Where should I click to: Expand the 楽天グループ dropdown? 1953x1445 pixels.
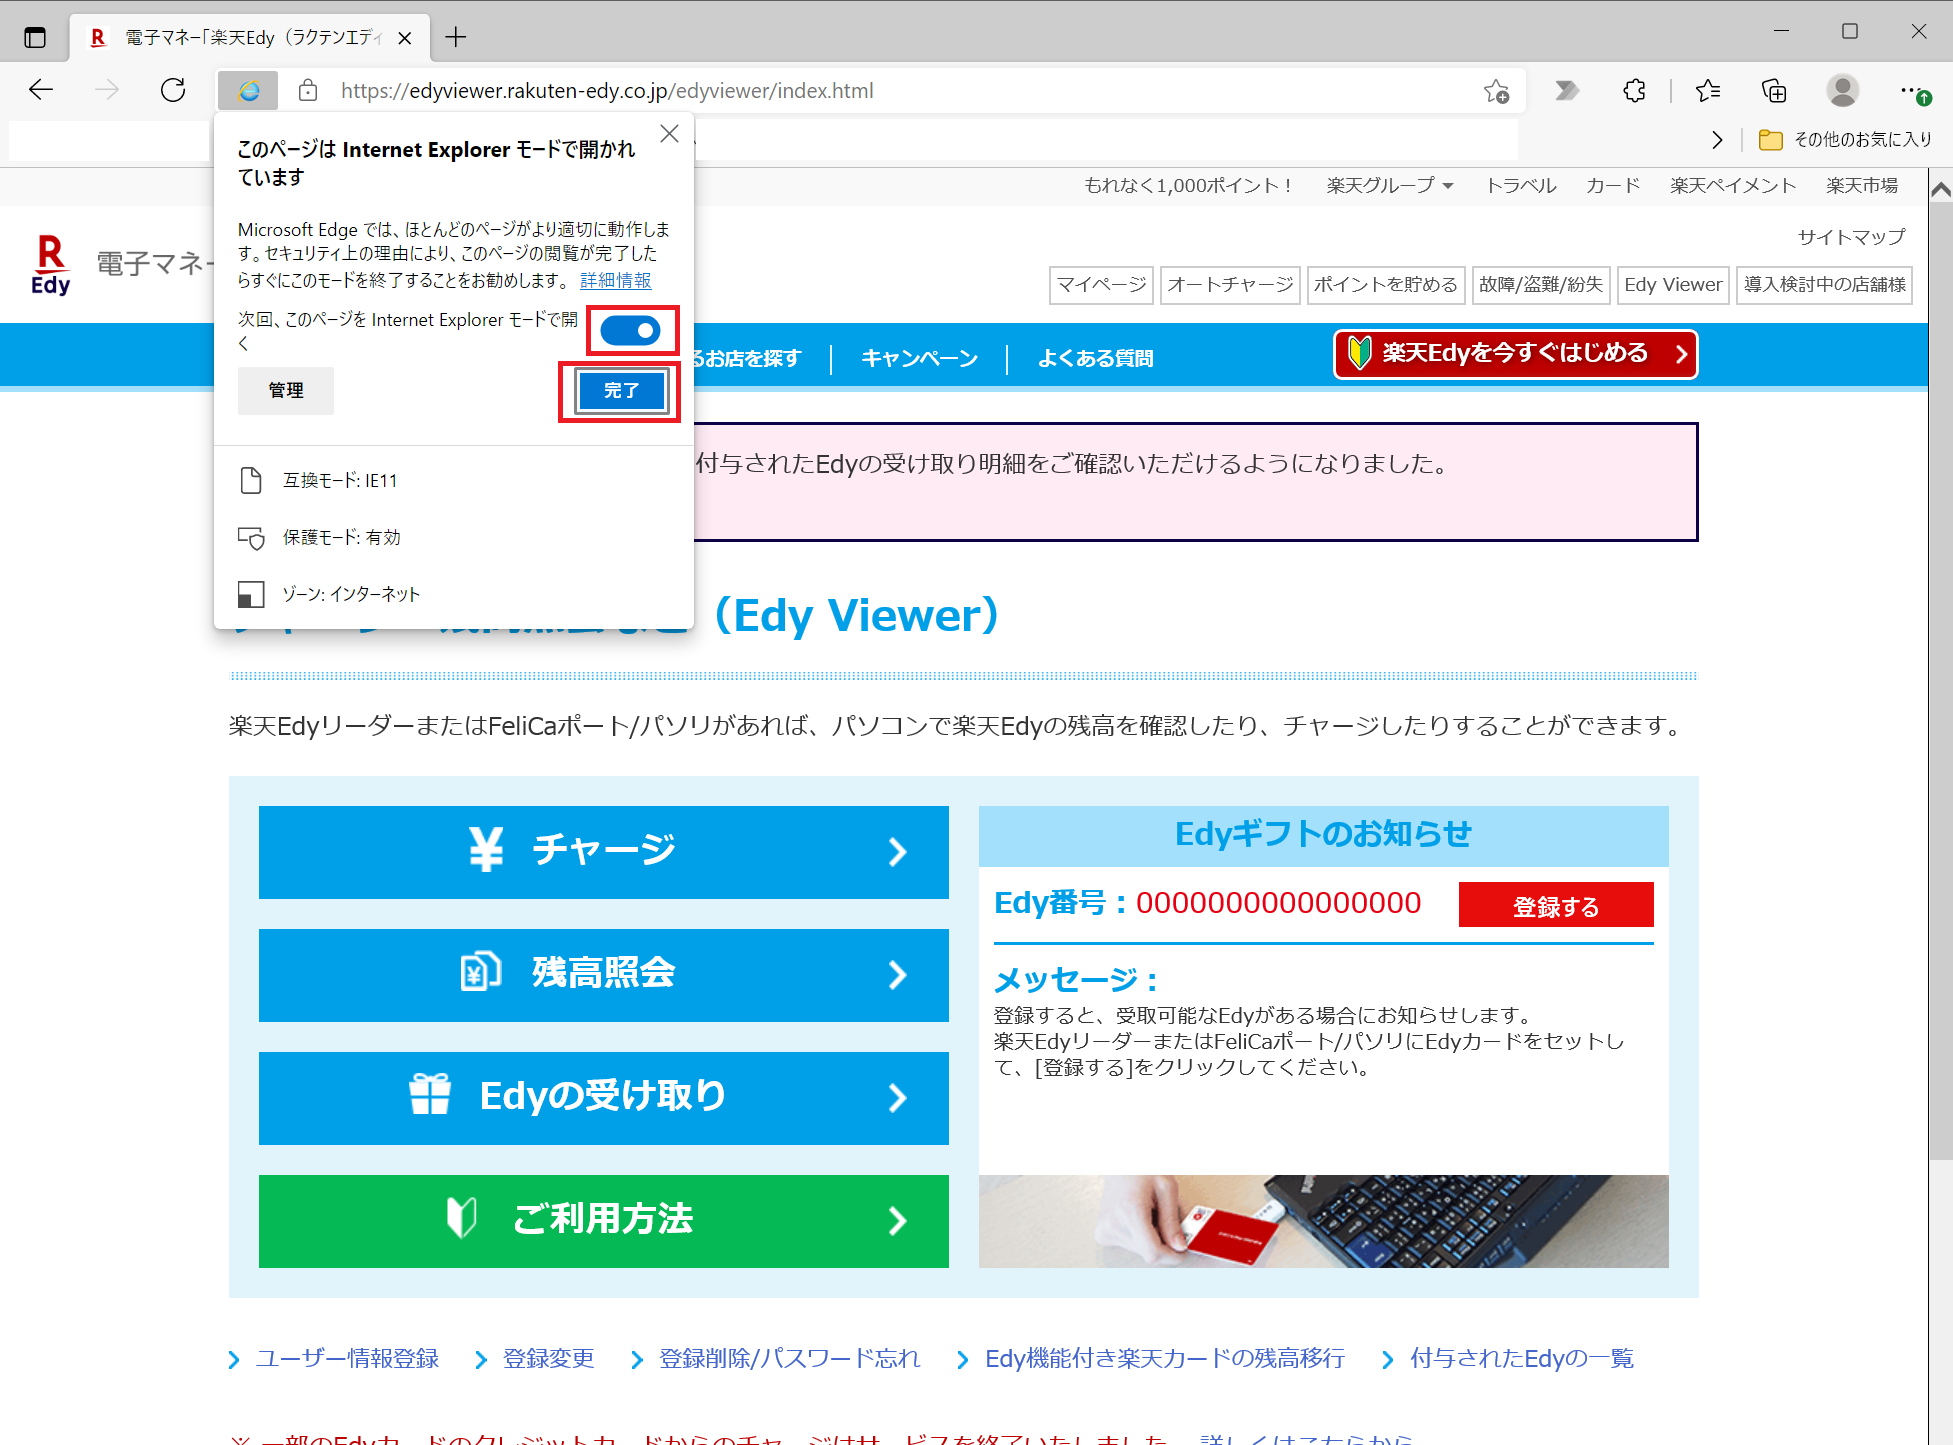coord(1390,186)
